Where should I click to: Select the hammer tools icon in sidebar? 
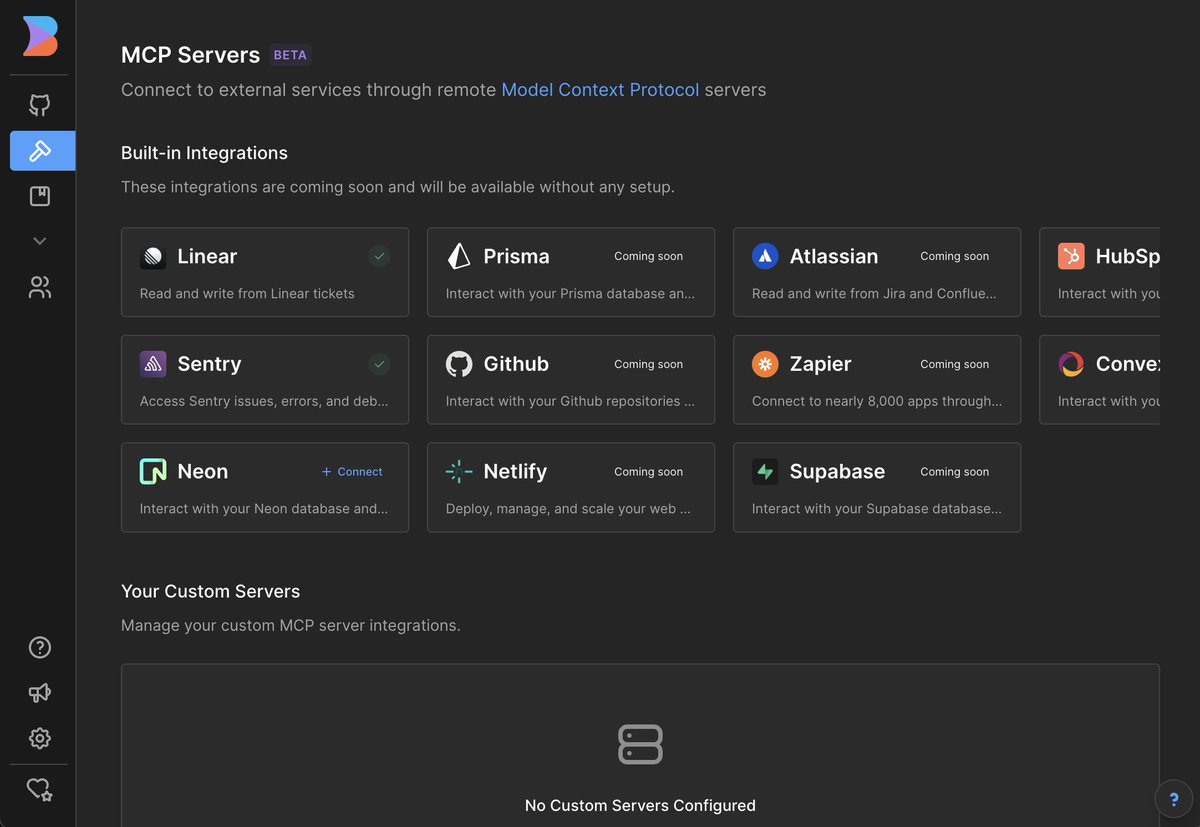click(x=42, y=151)
